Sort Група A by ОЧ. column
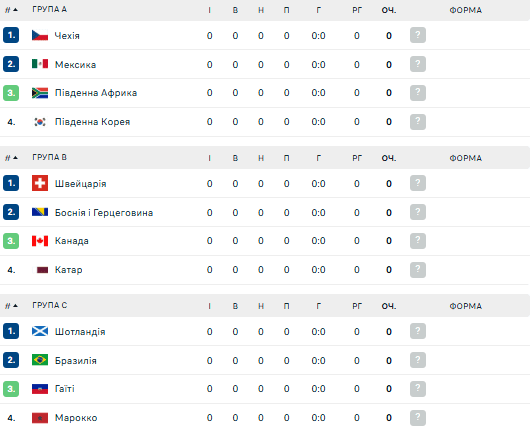This screenshot has height=431, width=531. [389, 10]
